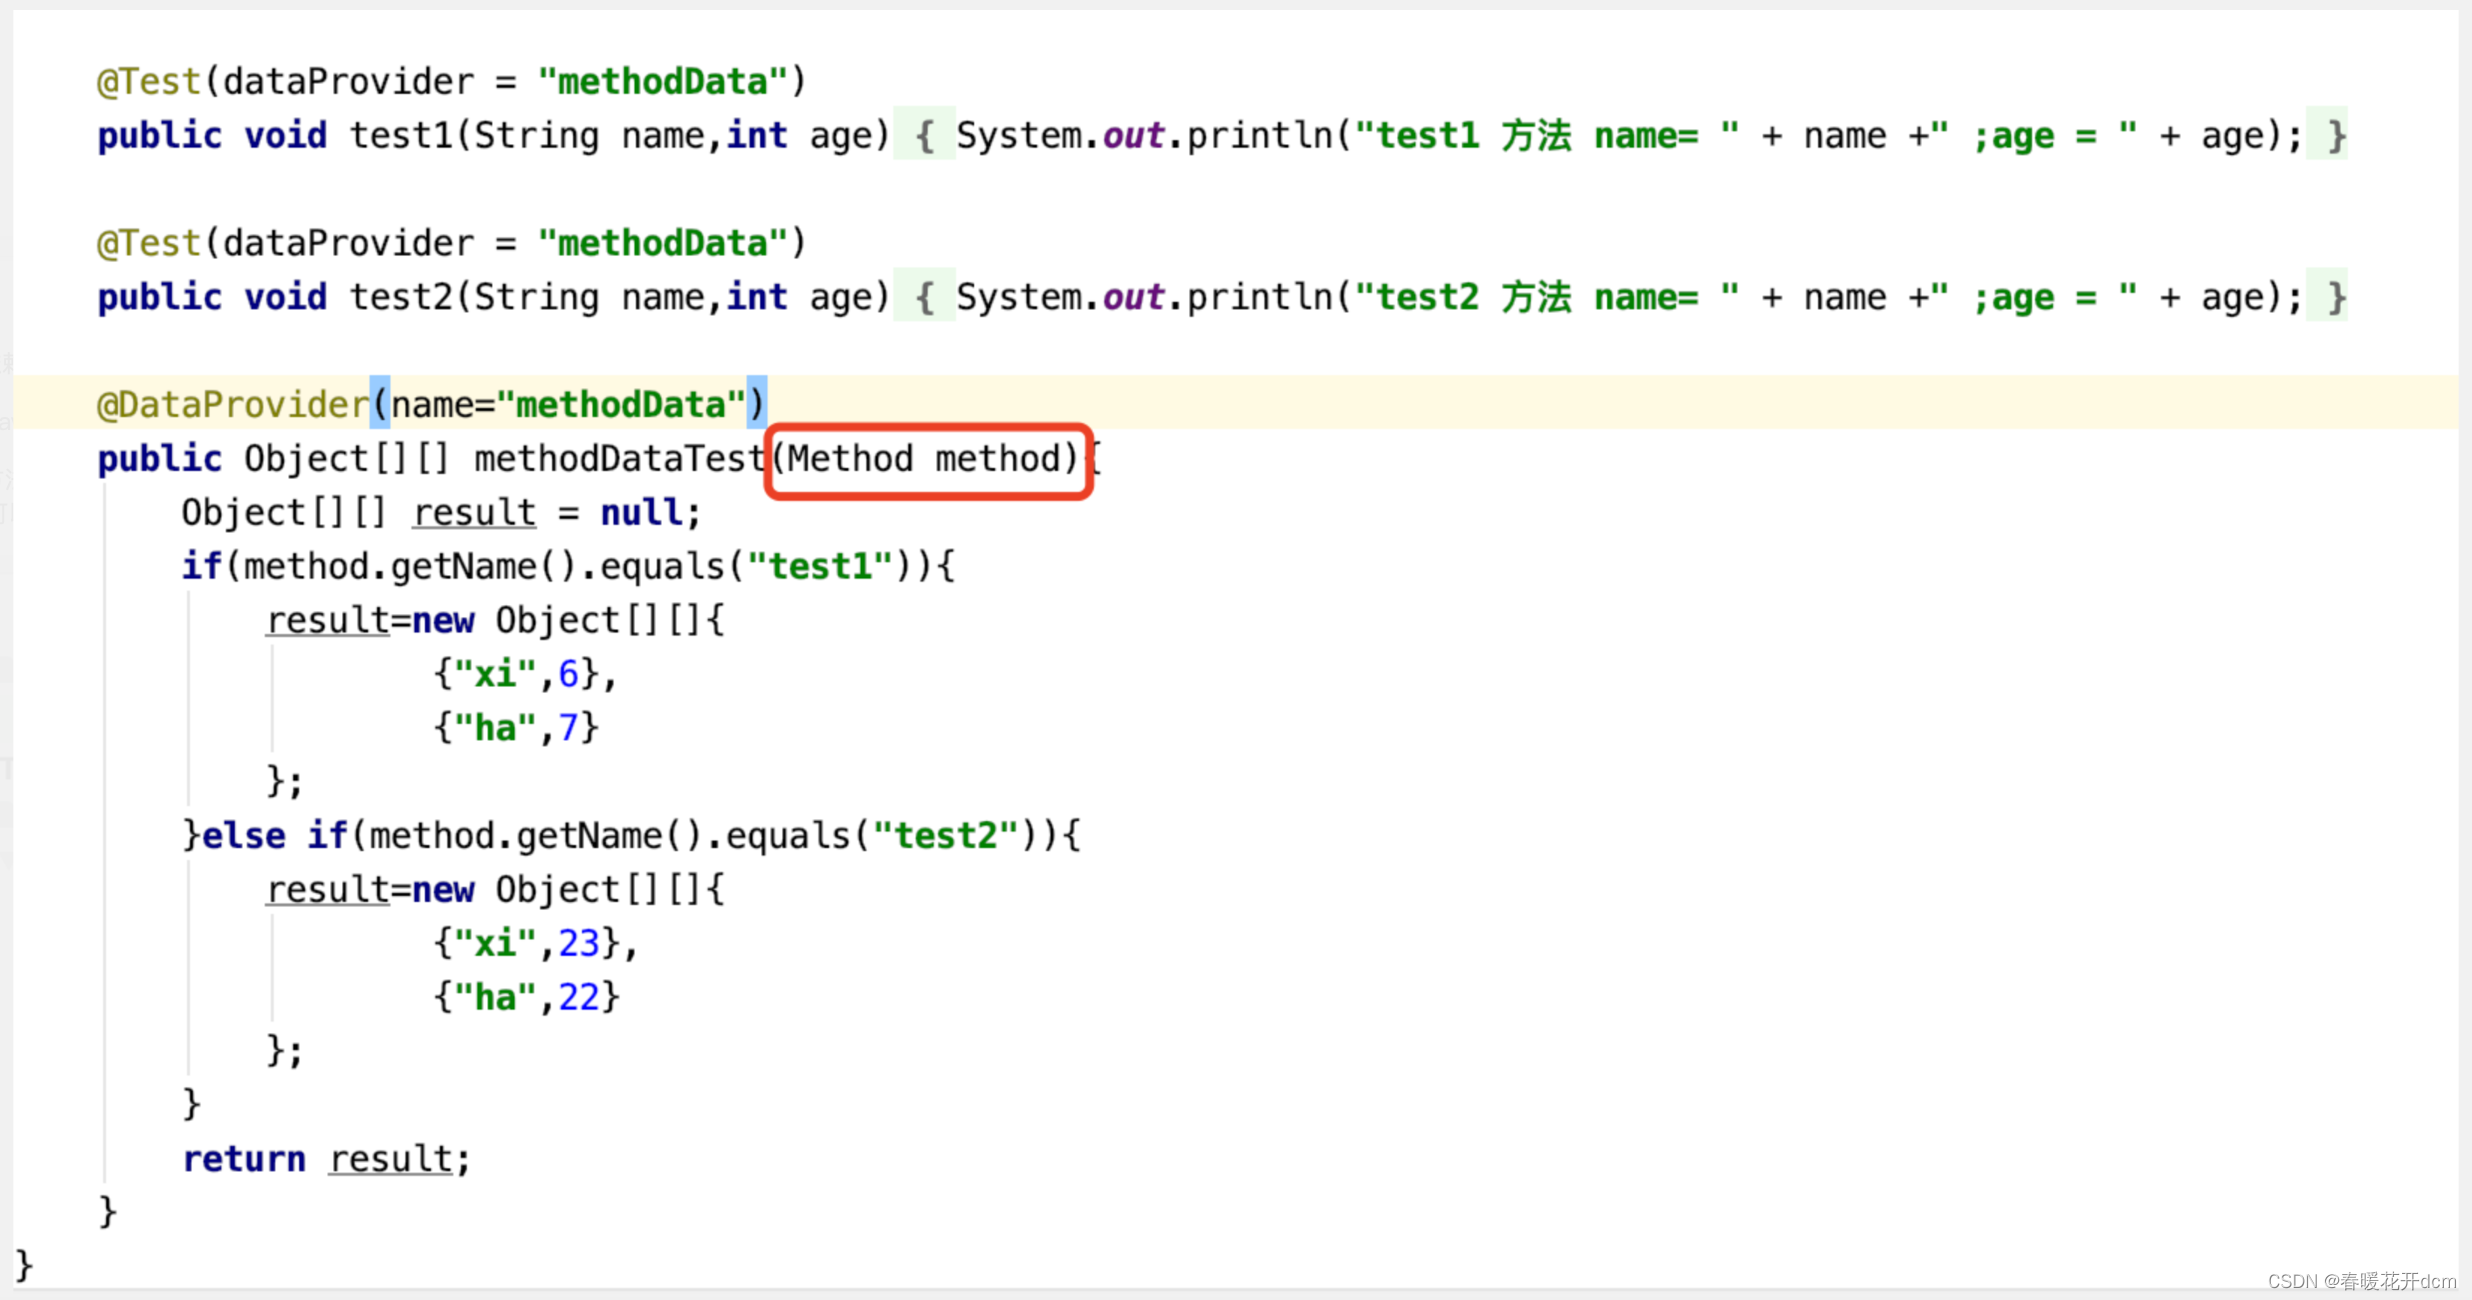Click the test1 method name in its declaration
This screenshot has height=1300, width=2472.
401,135
